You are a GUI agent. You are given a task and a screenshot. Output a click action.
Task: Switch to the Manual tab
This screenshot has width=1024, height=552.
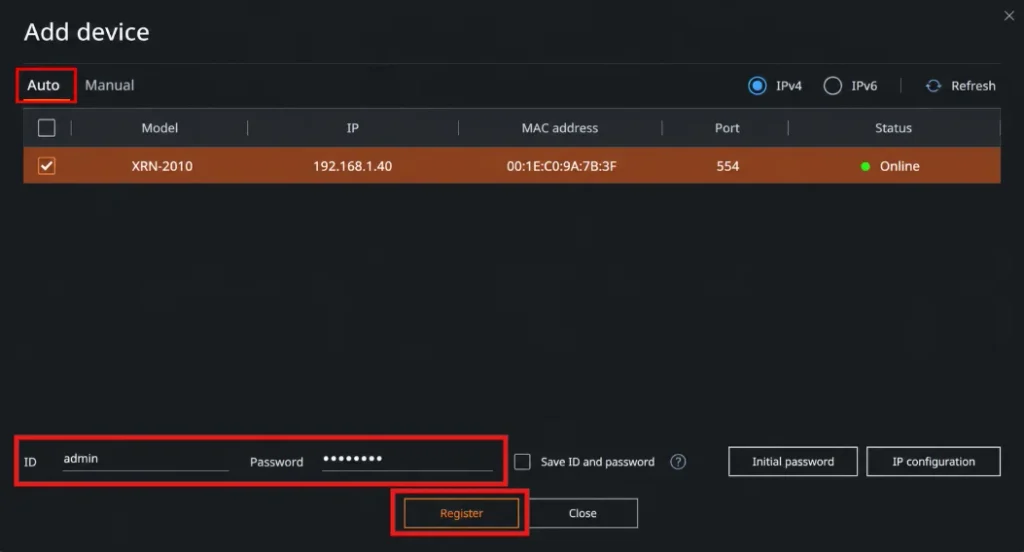point(110,86)
